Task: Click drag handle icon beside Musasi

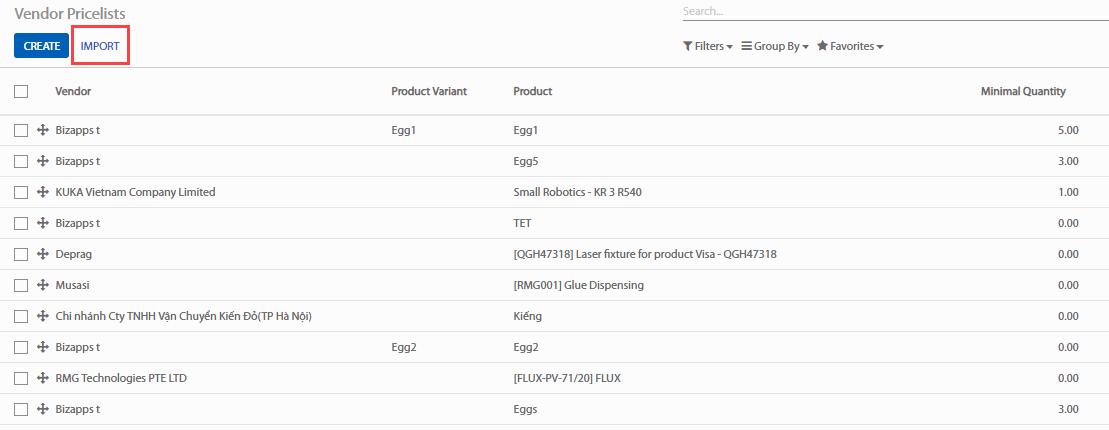Action: coord(43,285)
